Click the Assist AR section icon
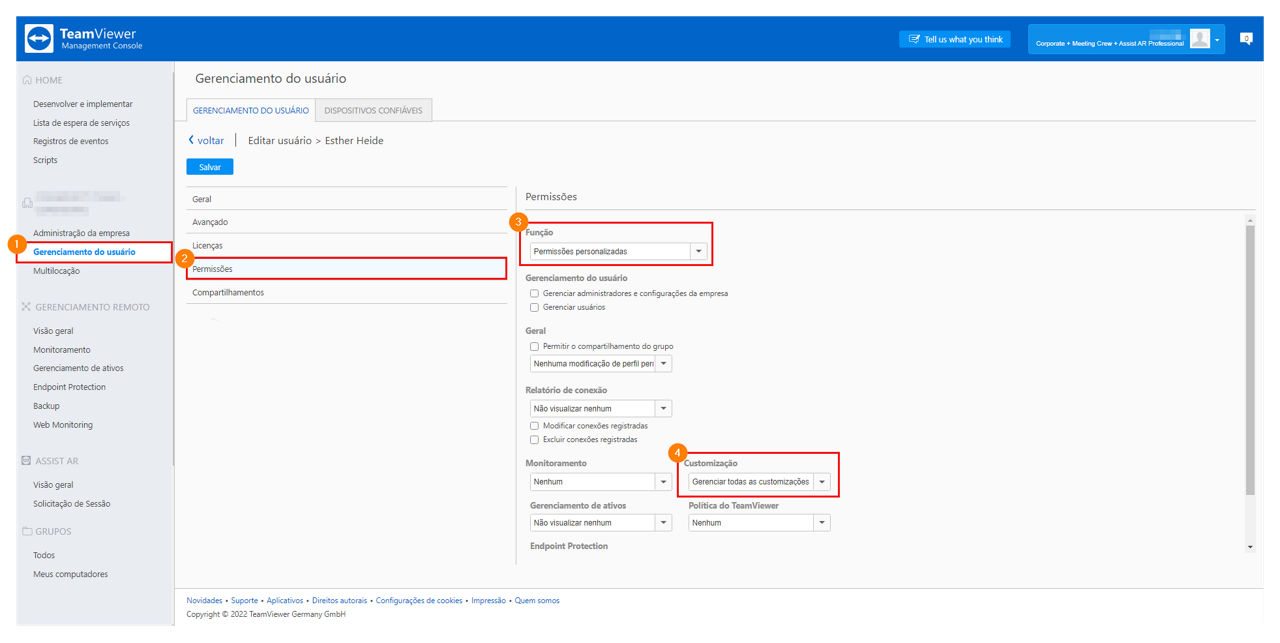1280x643 pixels. coord(26,461)
